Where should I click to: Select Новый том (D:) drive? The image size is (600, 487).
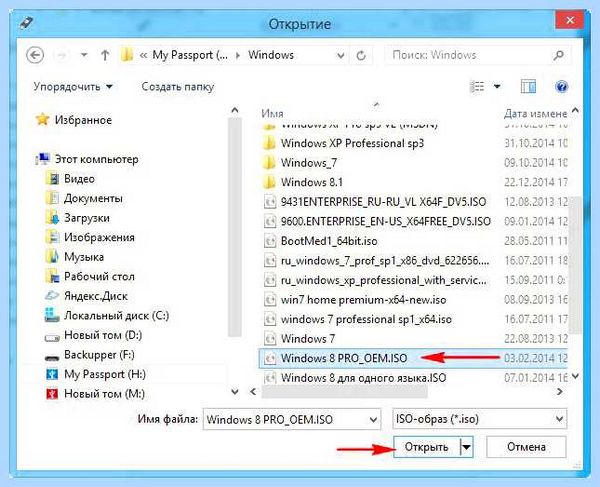103,335
